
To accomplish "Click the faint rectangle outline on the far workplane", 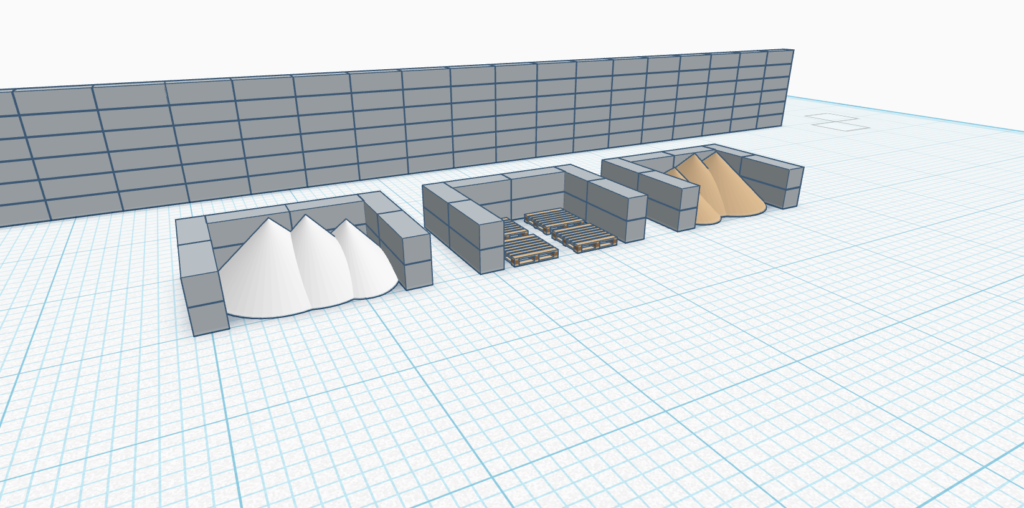I will (x=838, y=121).
